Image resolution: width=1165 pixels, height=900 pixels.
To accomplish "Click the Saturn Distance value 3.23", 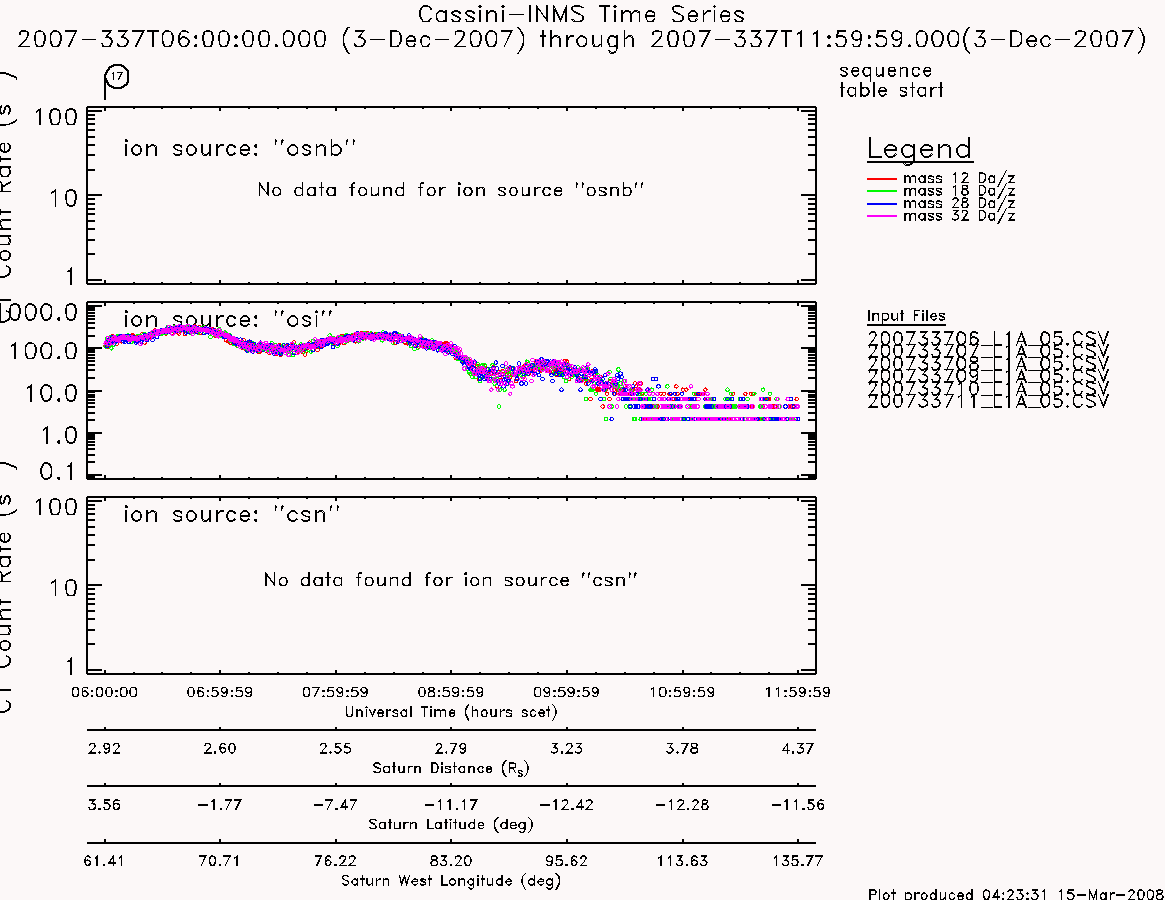I will pyautogui.click(x=566, y=748).
